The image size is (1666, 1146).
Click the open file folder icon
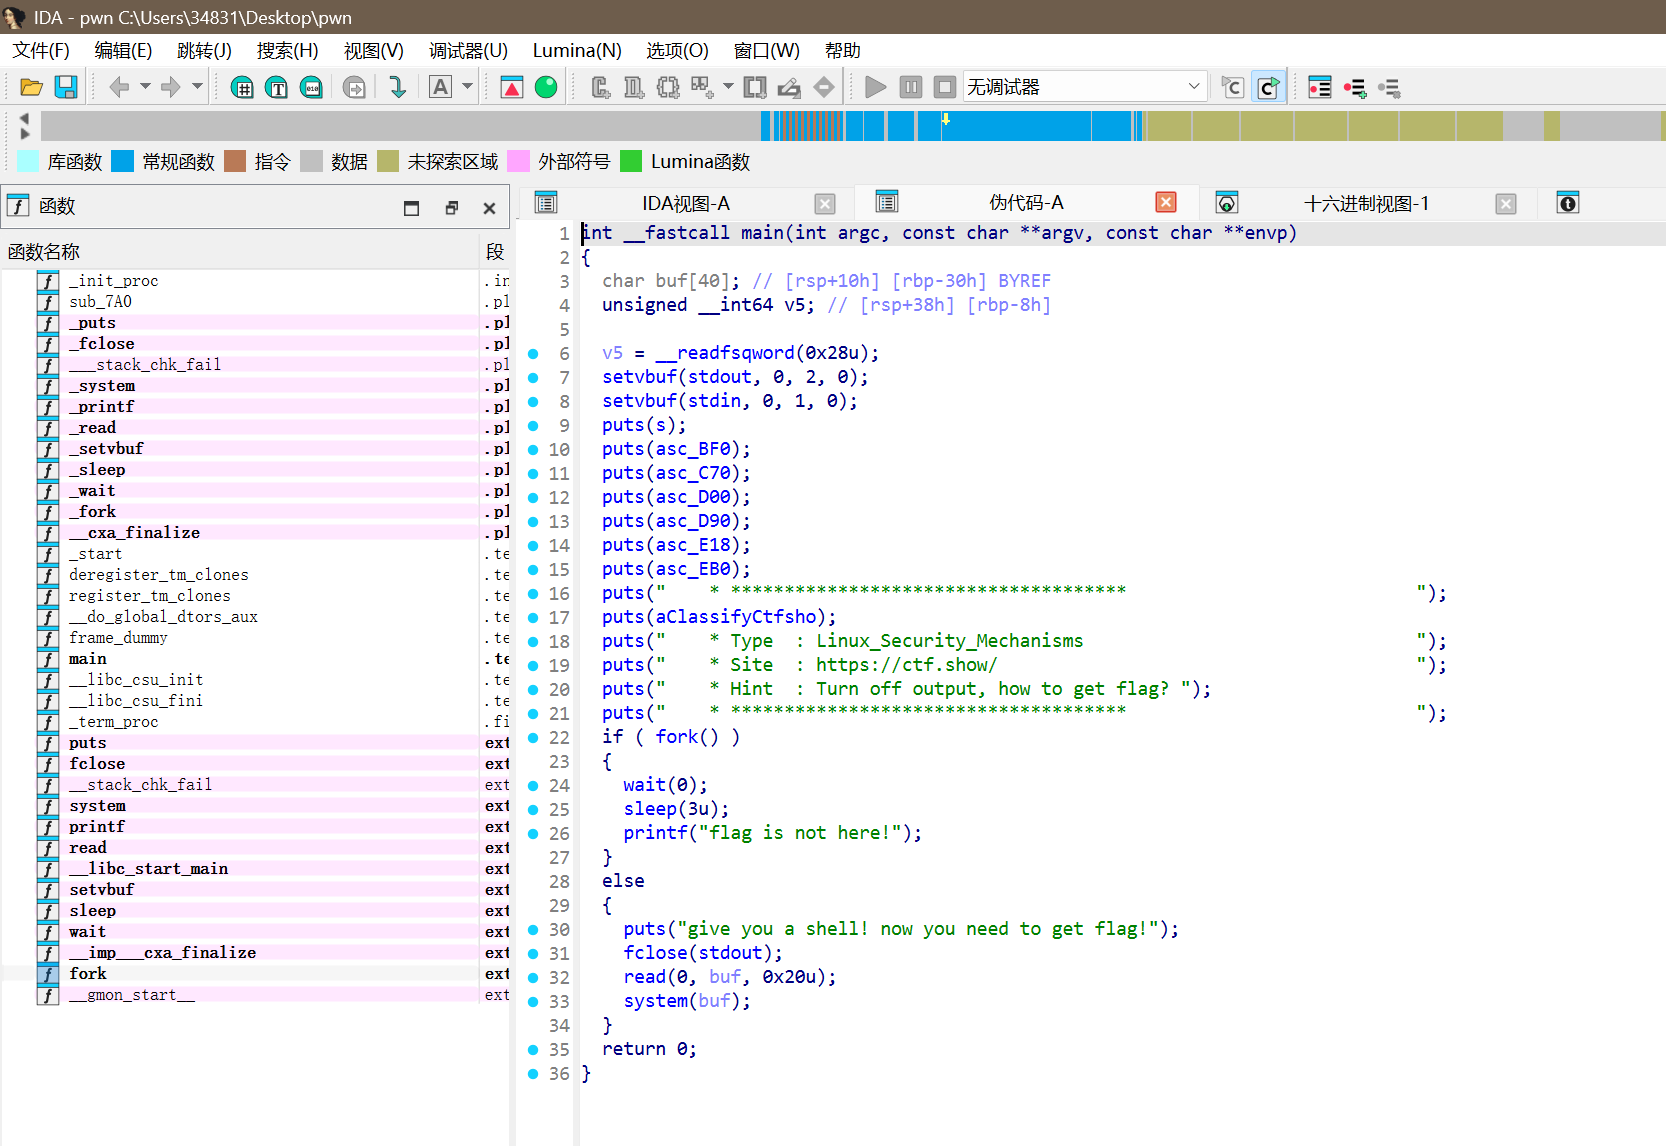tap(31, 87)
